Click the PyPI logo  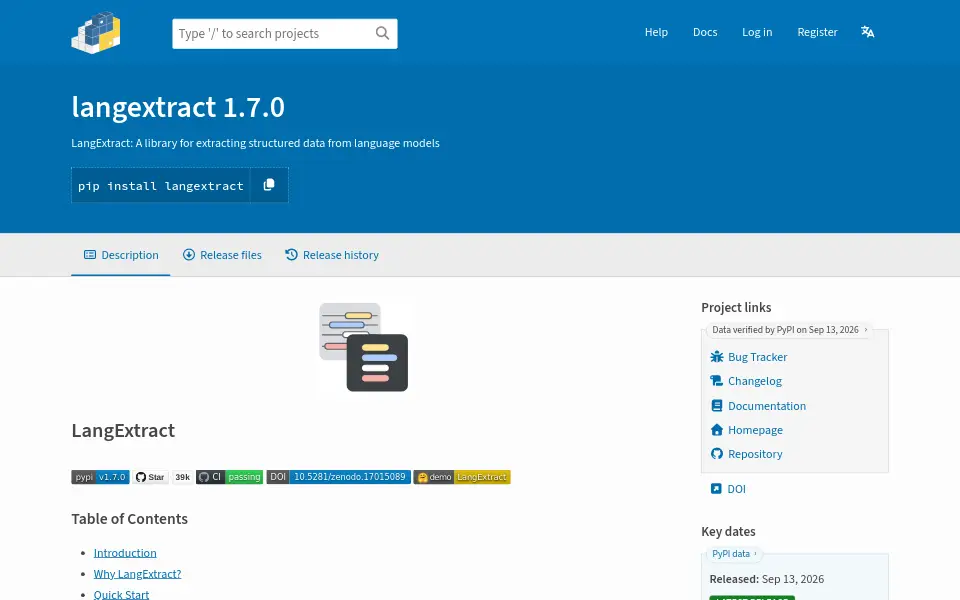(x=96, y=33)
